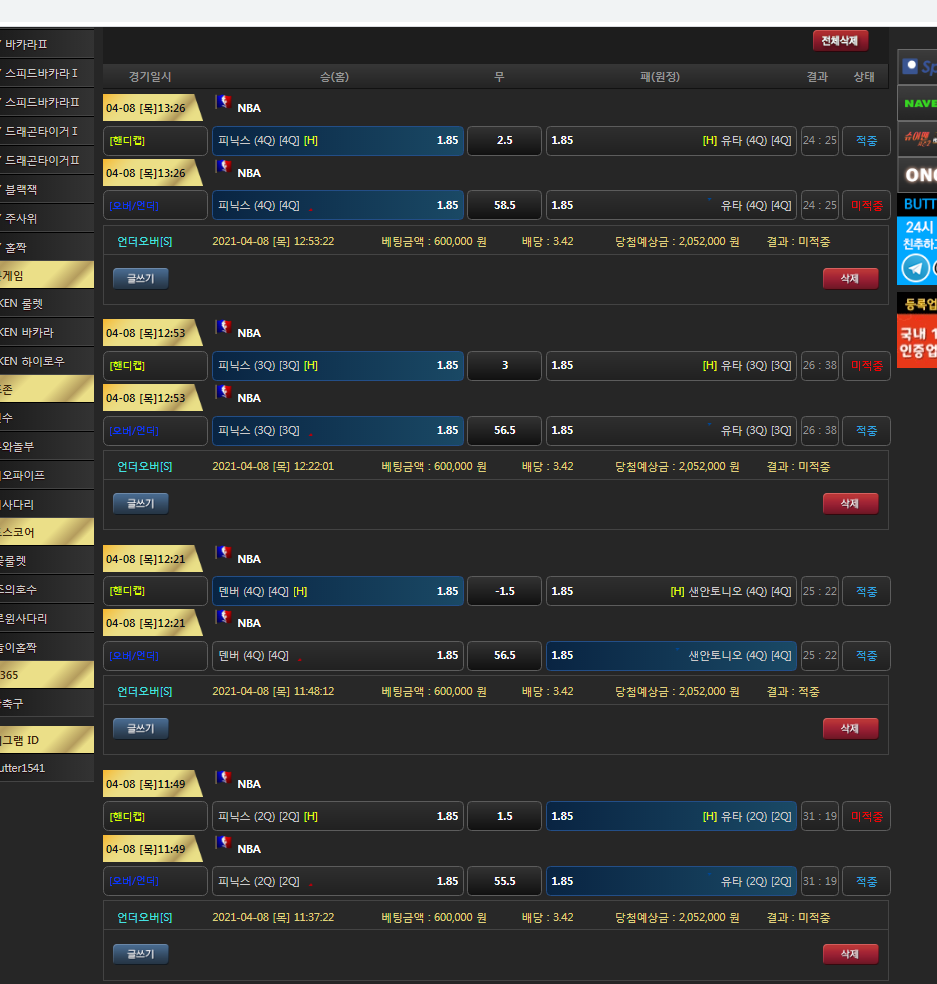Open 주사위 in the left sidebar
This screenshot has width=937, height=984.
[x=46, y=218]
